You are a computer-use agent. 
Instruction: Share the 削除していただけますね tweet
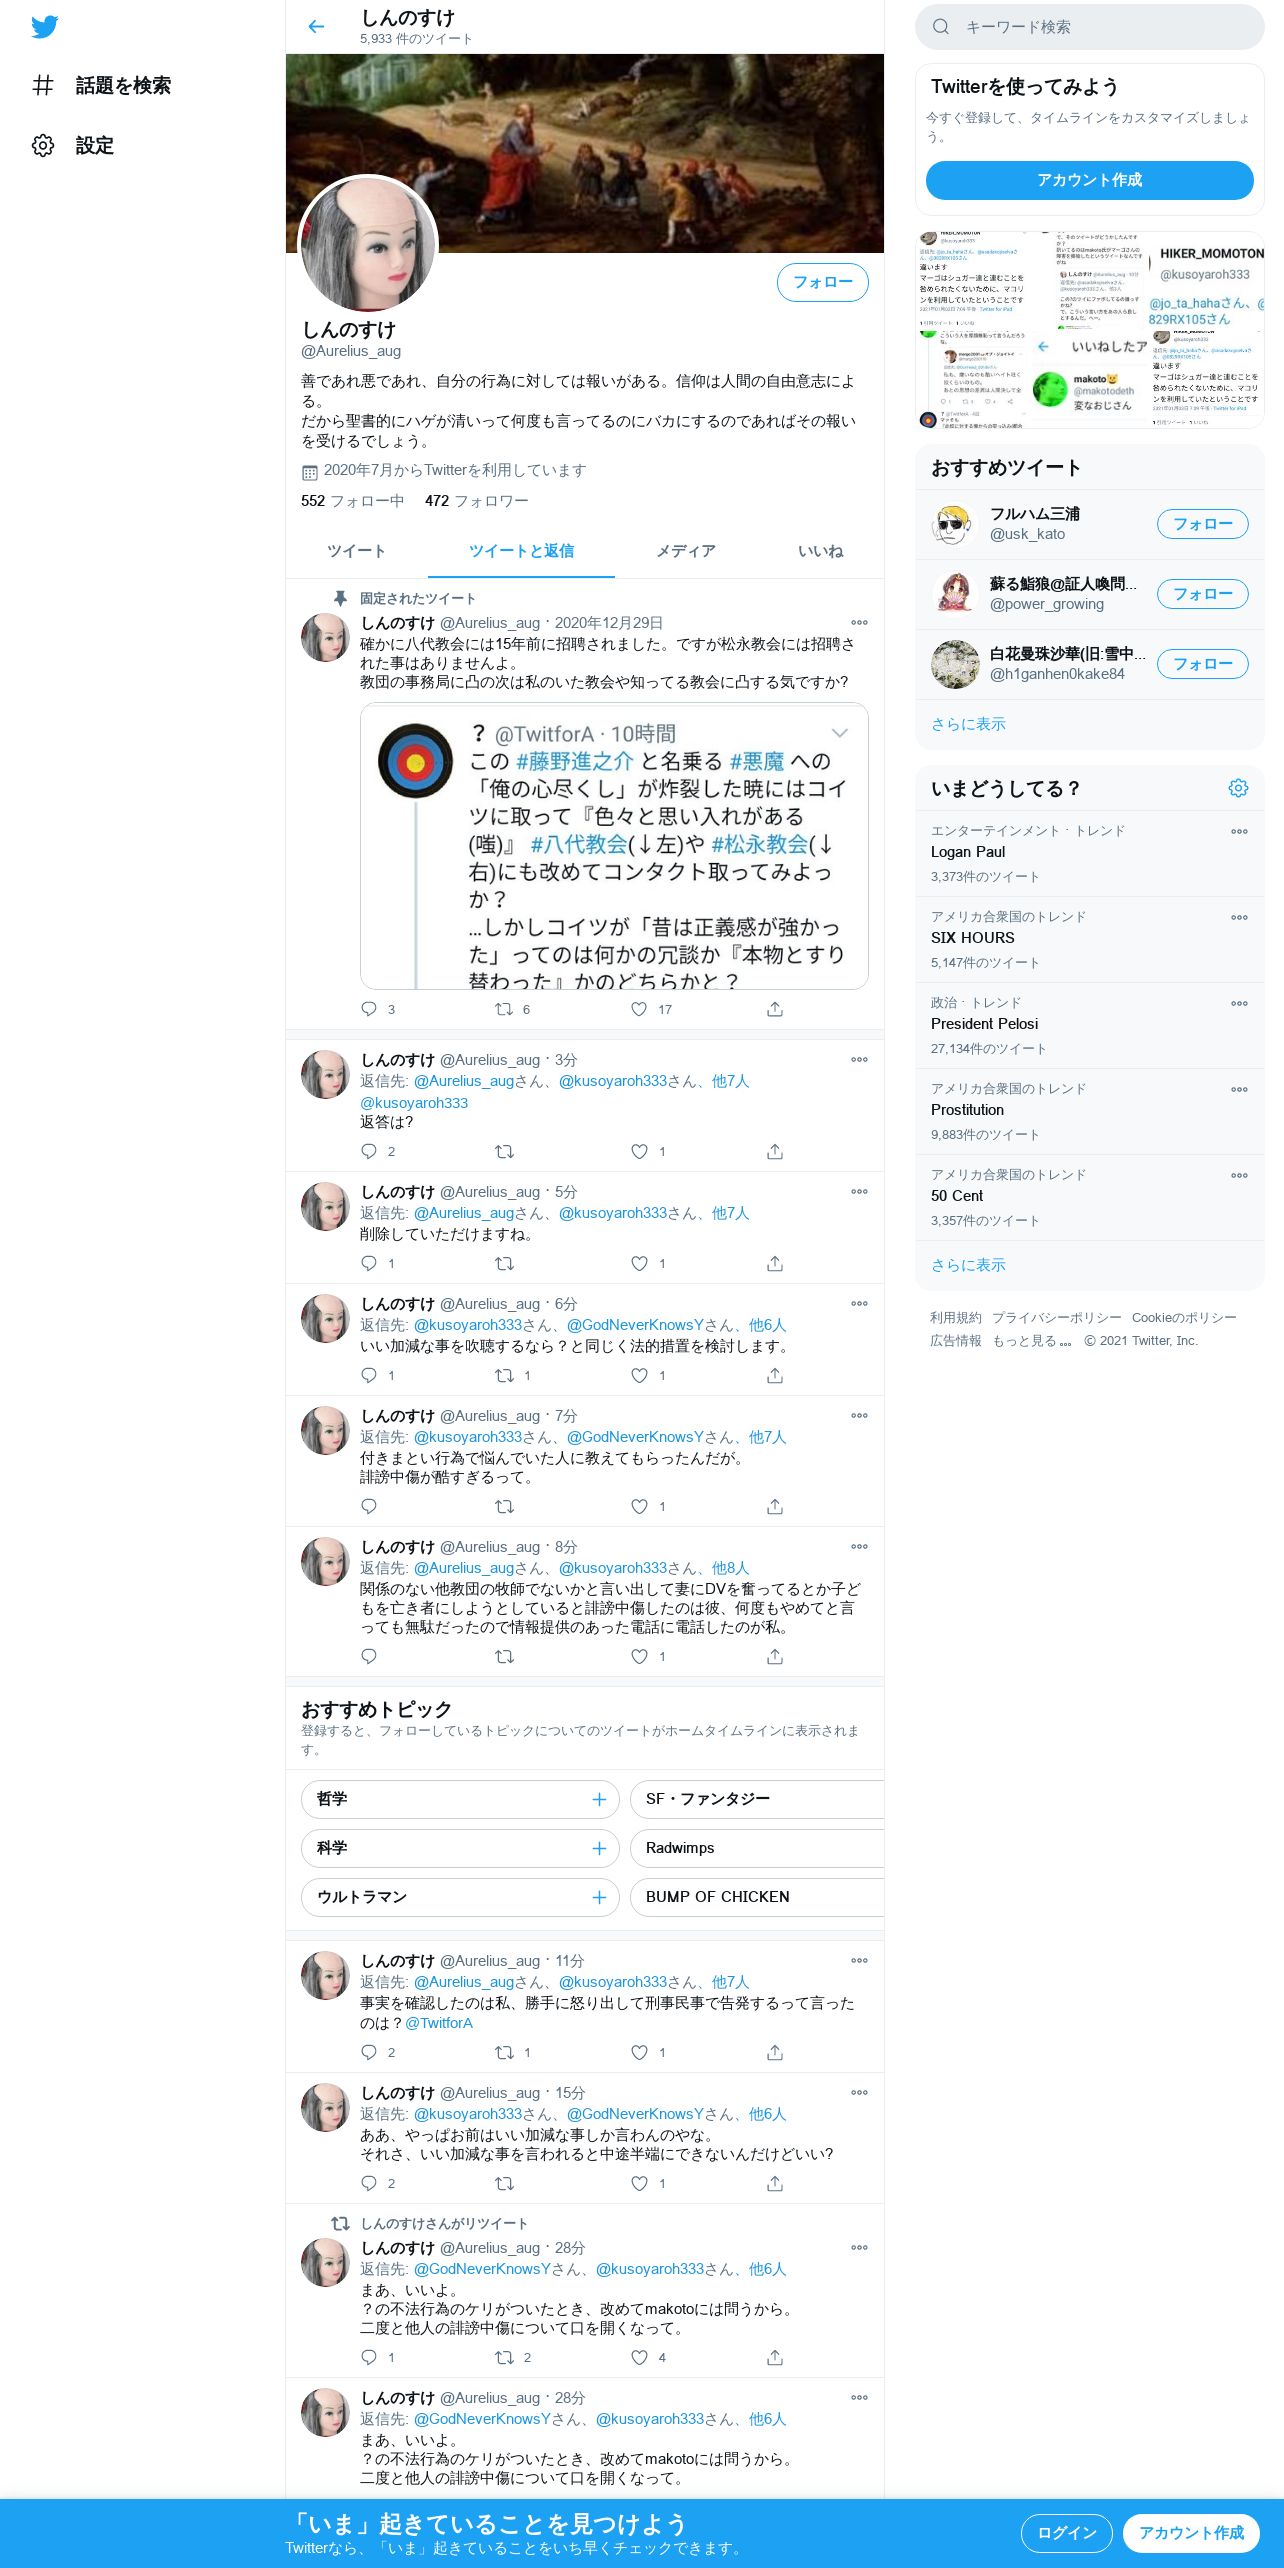coord(774,1264)
